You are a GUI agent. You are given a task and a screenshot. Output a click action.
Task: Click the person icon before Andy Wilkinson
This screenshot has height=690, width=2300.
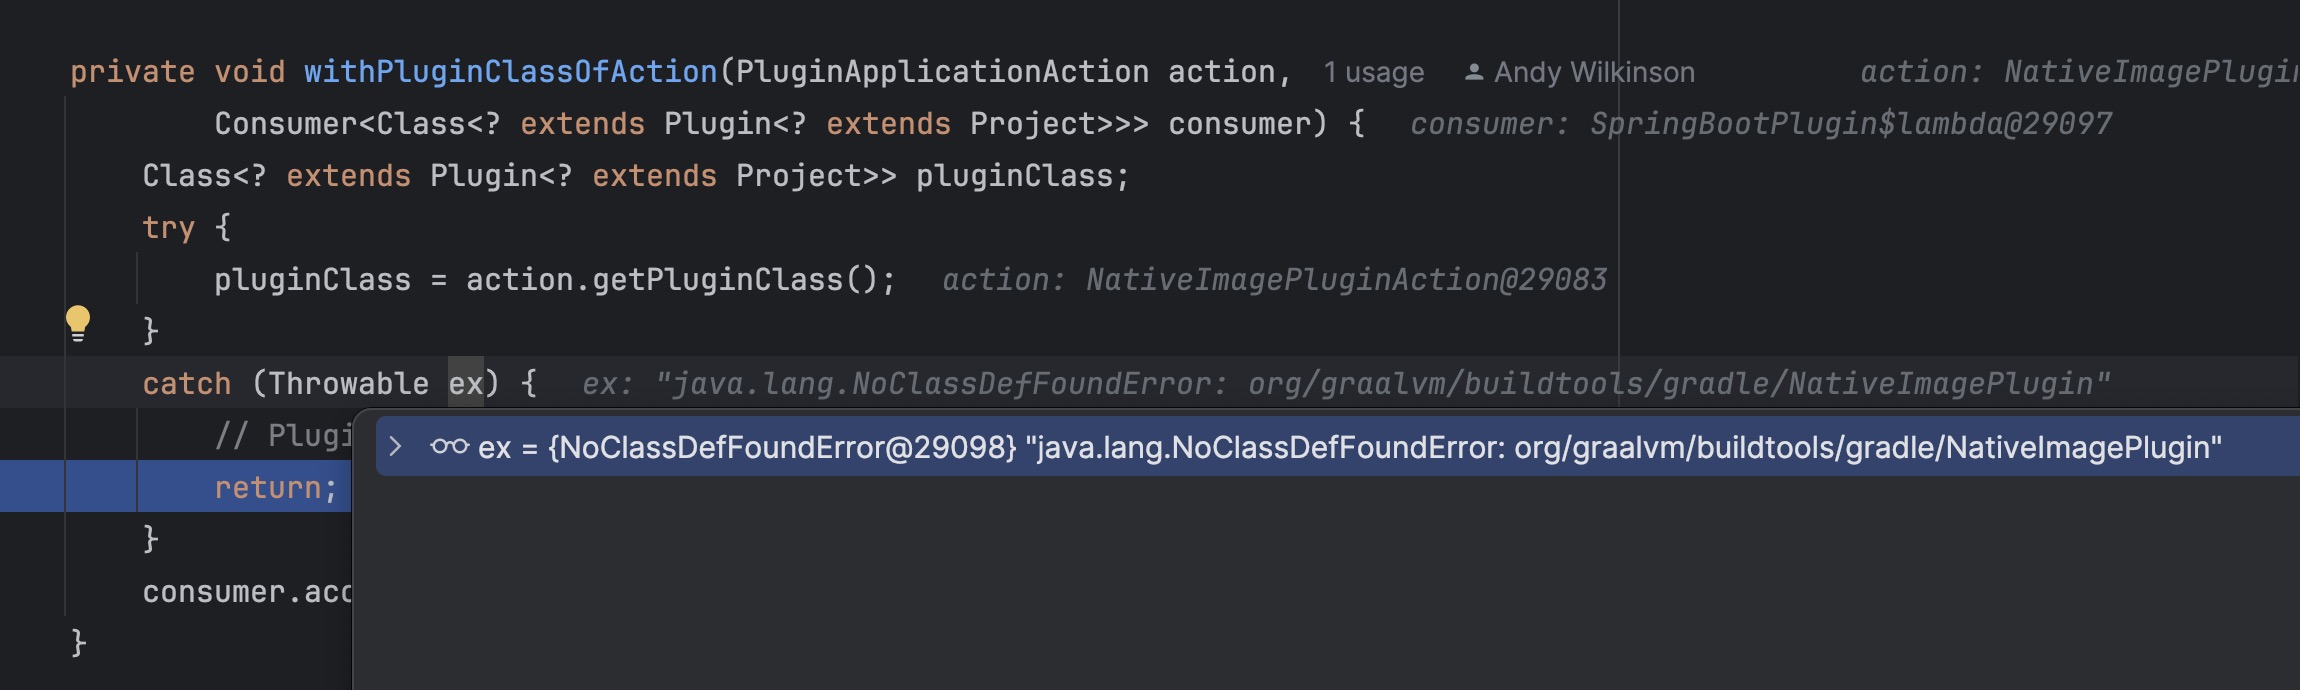1473,72
